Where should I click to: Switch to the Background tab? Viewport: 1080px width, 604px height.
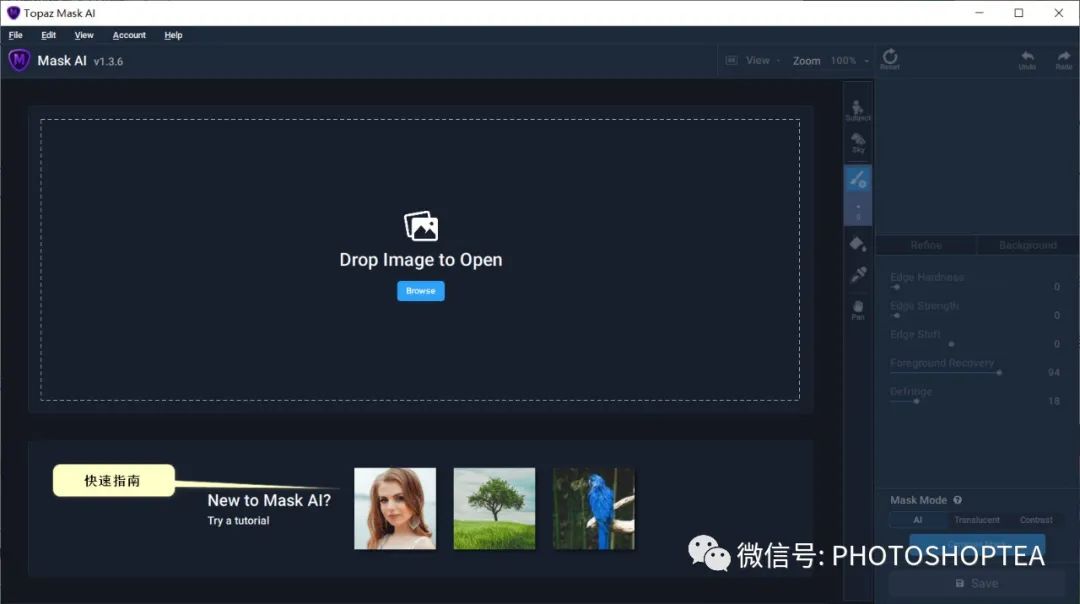(1028, 245)
